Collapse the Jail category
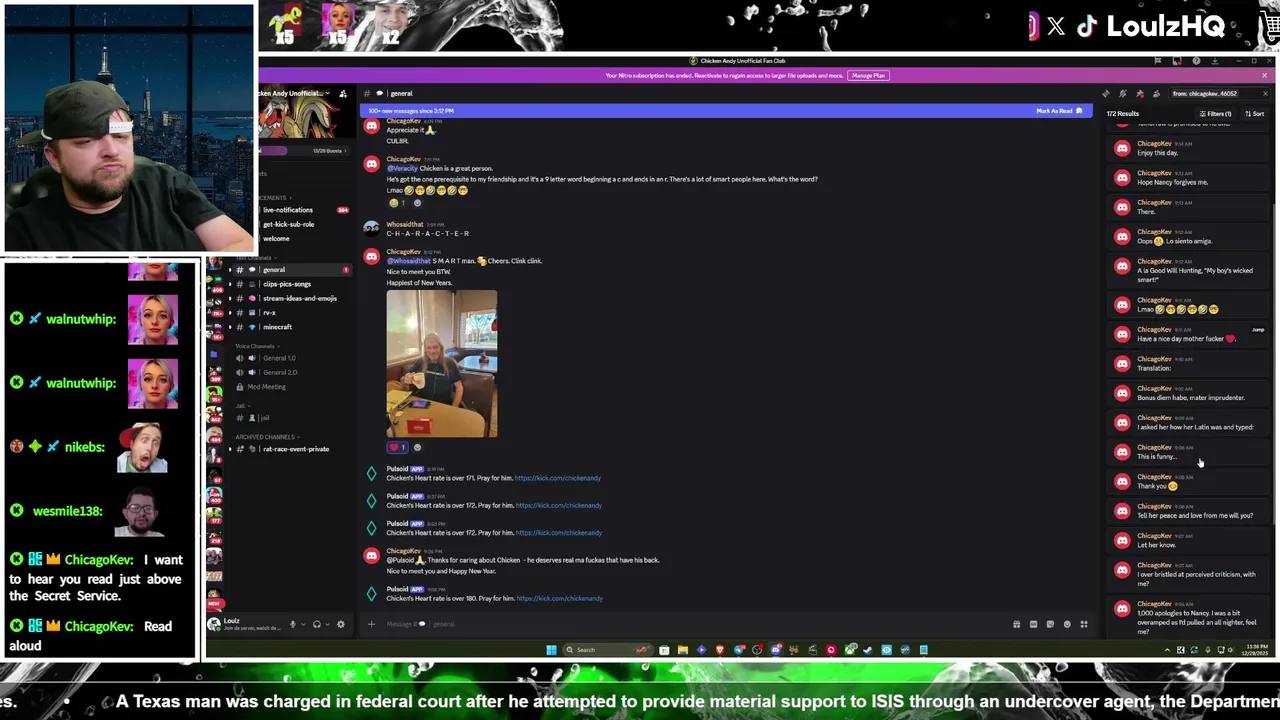Viewport: 1280px width, 720px height. (241, 405)
